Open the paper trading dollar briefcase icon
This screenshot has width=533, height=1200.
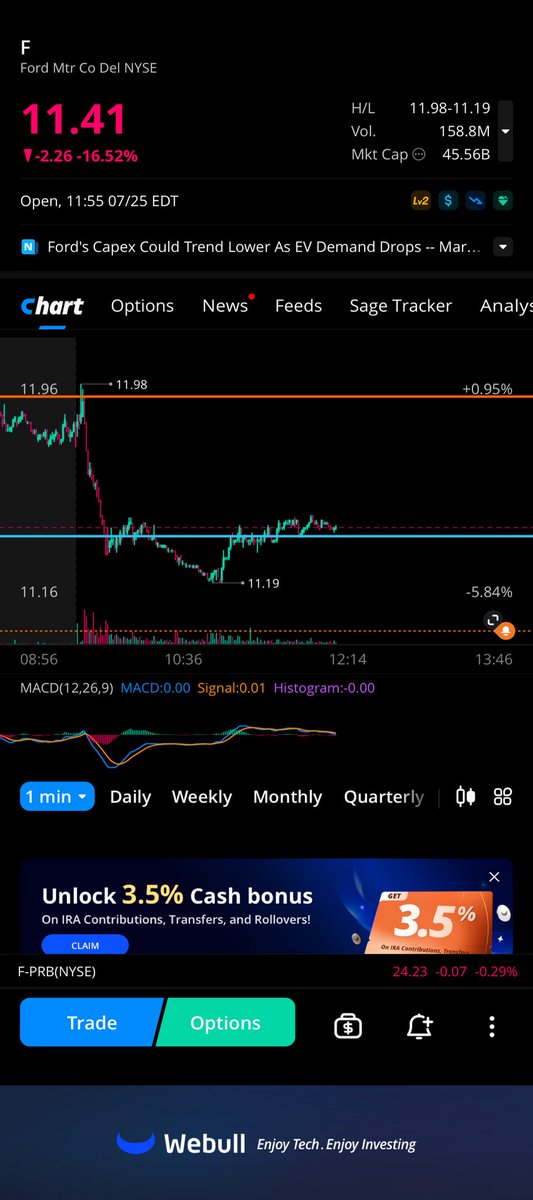(x=348, y=1025)
